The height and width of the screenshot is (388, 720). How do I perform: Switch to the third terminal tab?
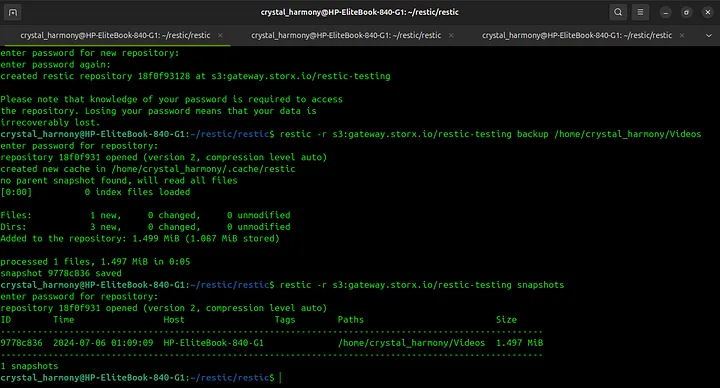coord(577,35)
